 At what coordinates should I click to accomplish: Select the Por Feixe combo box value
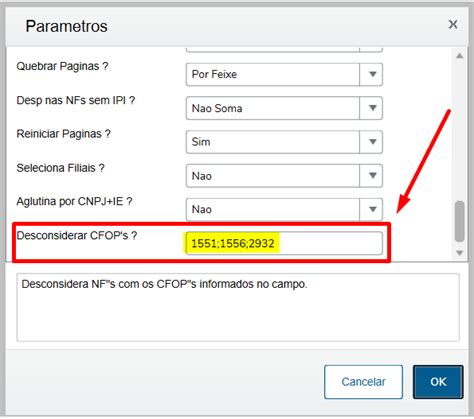coord(273,74)
